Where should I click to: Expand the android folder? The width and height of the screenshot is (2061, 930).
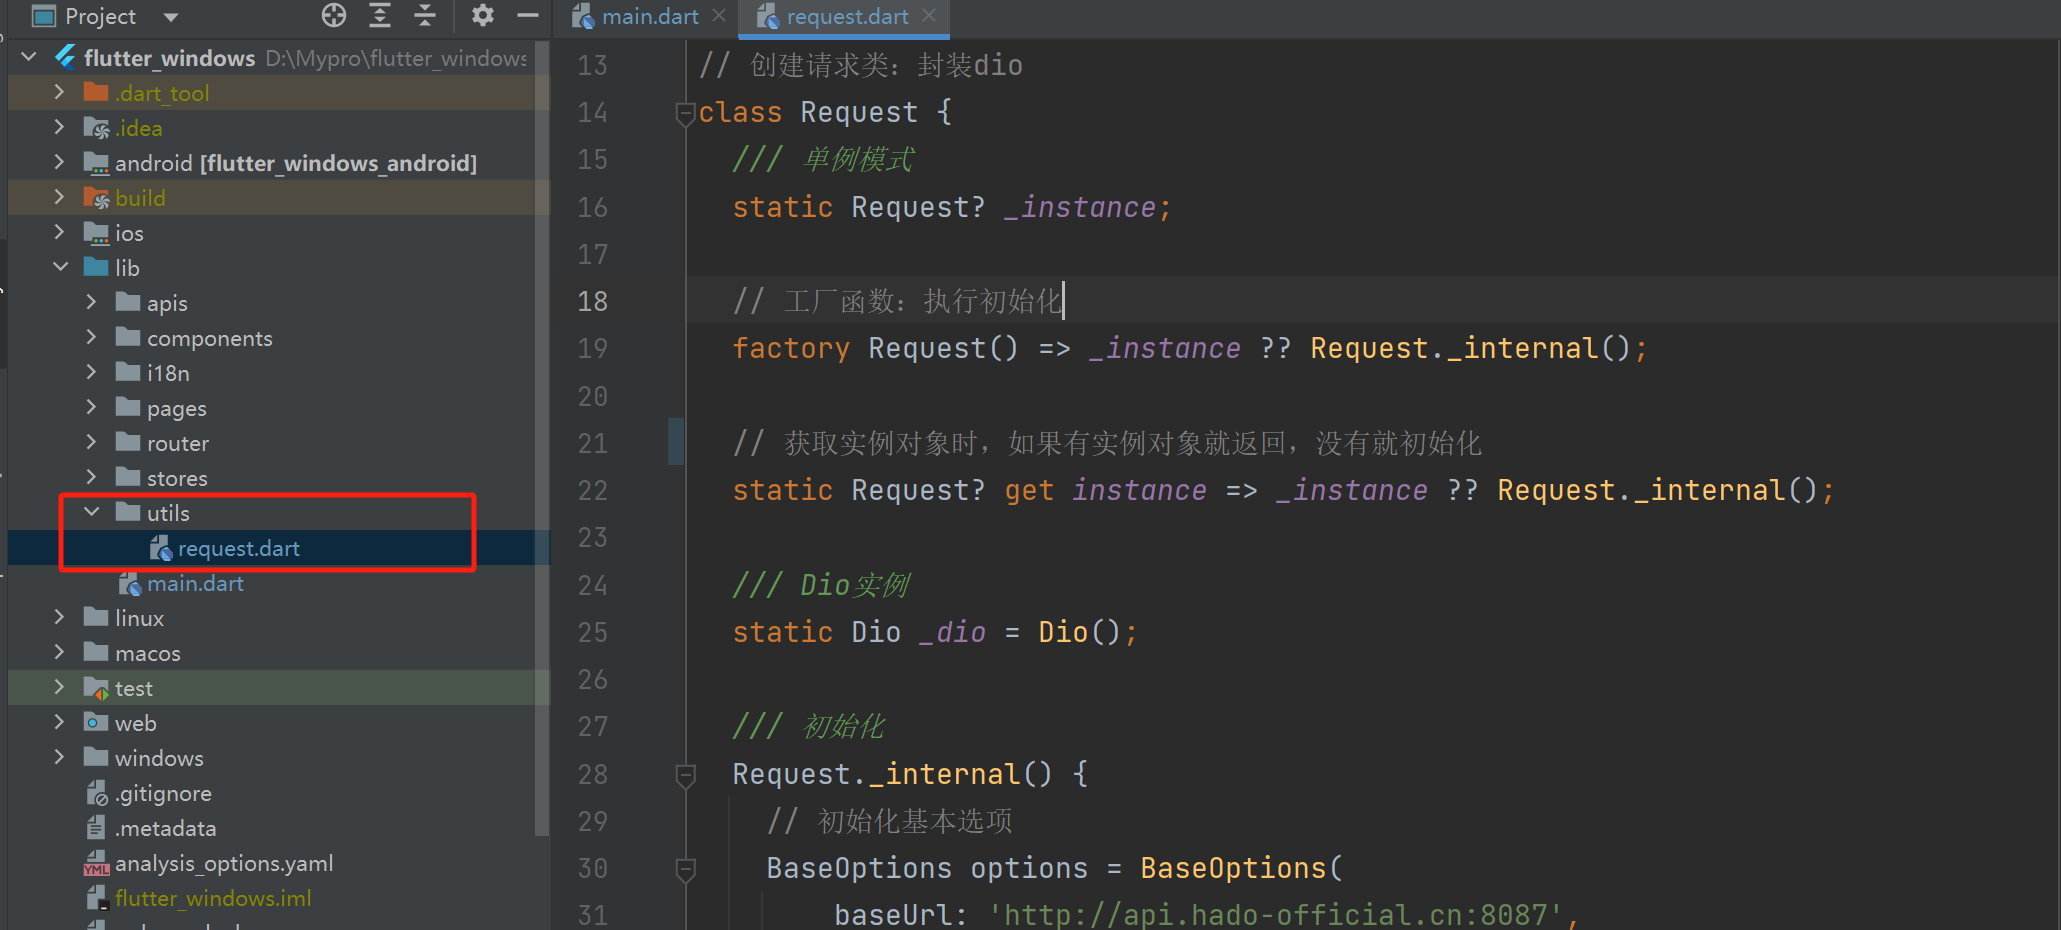click(x=60, y=162)
